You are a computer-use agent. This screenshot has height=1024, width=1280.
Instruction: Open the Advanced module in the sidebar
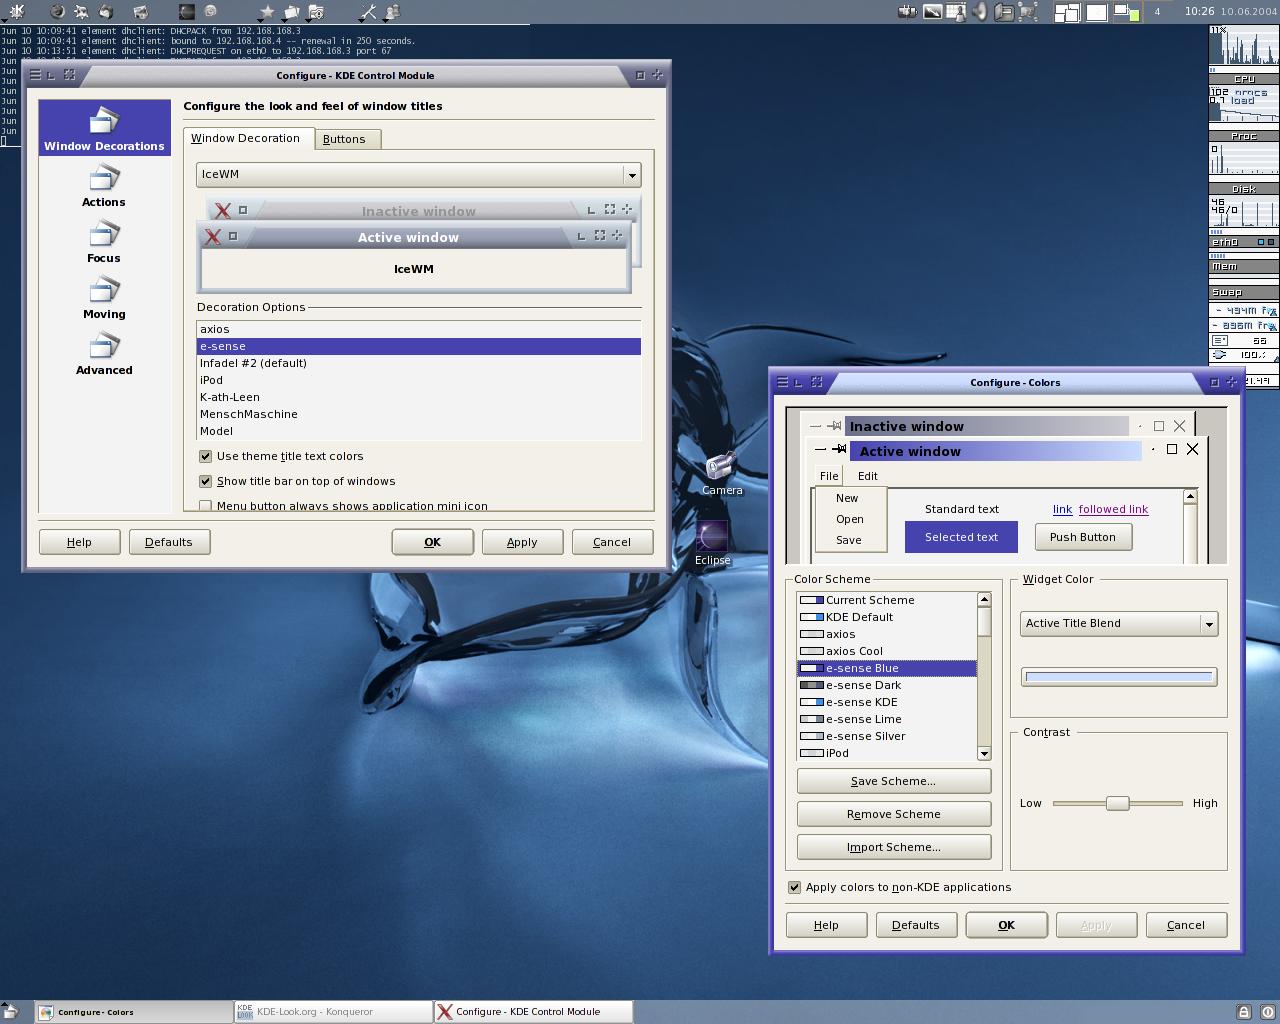click(x=104, y=354)
